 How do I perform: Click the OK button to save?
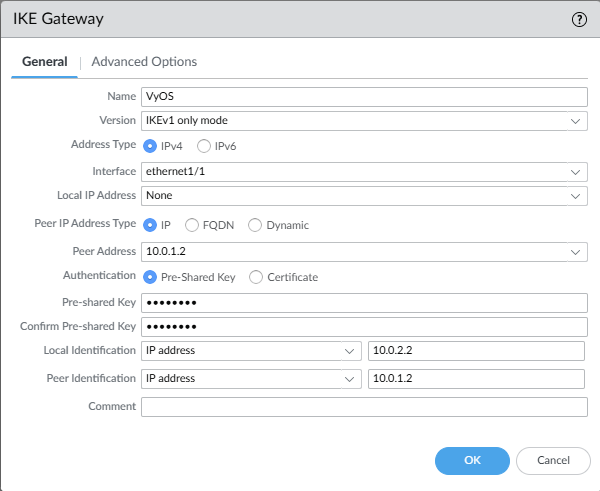[x=472, y=460]
